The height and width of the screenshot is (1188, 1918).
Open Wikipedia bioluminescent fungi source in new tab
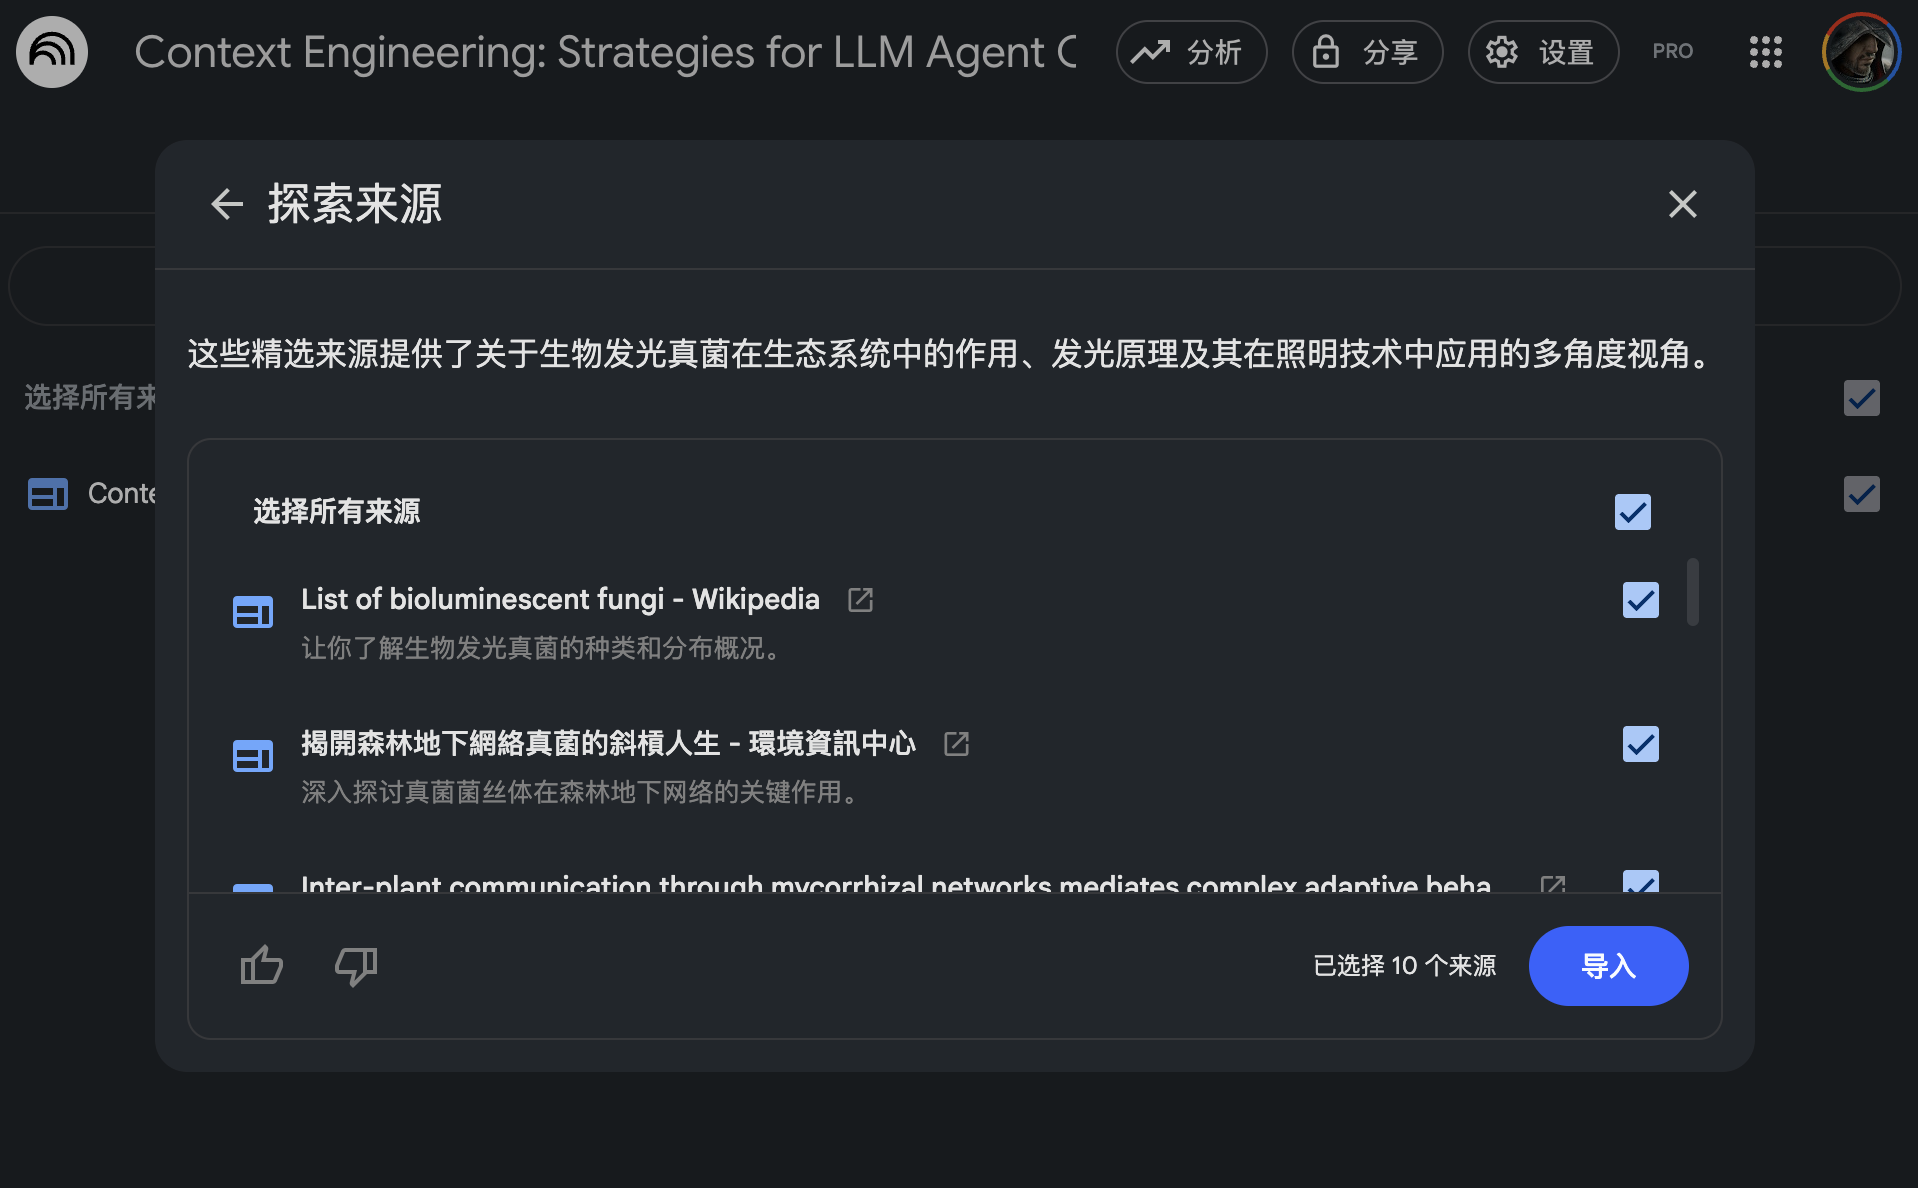[860, 600]
